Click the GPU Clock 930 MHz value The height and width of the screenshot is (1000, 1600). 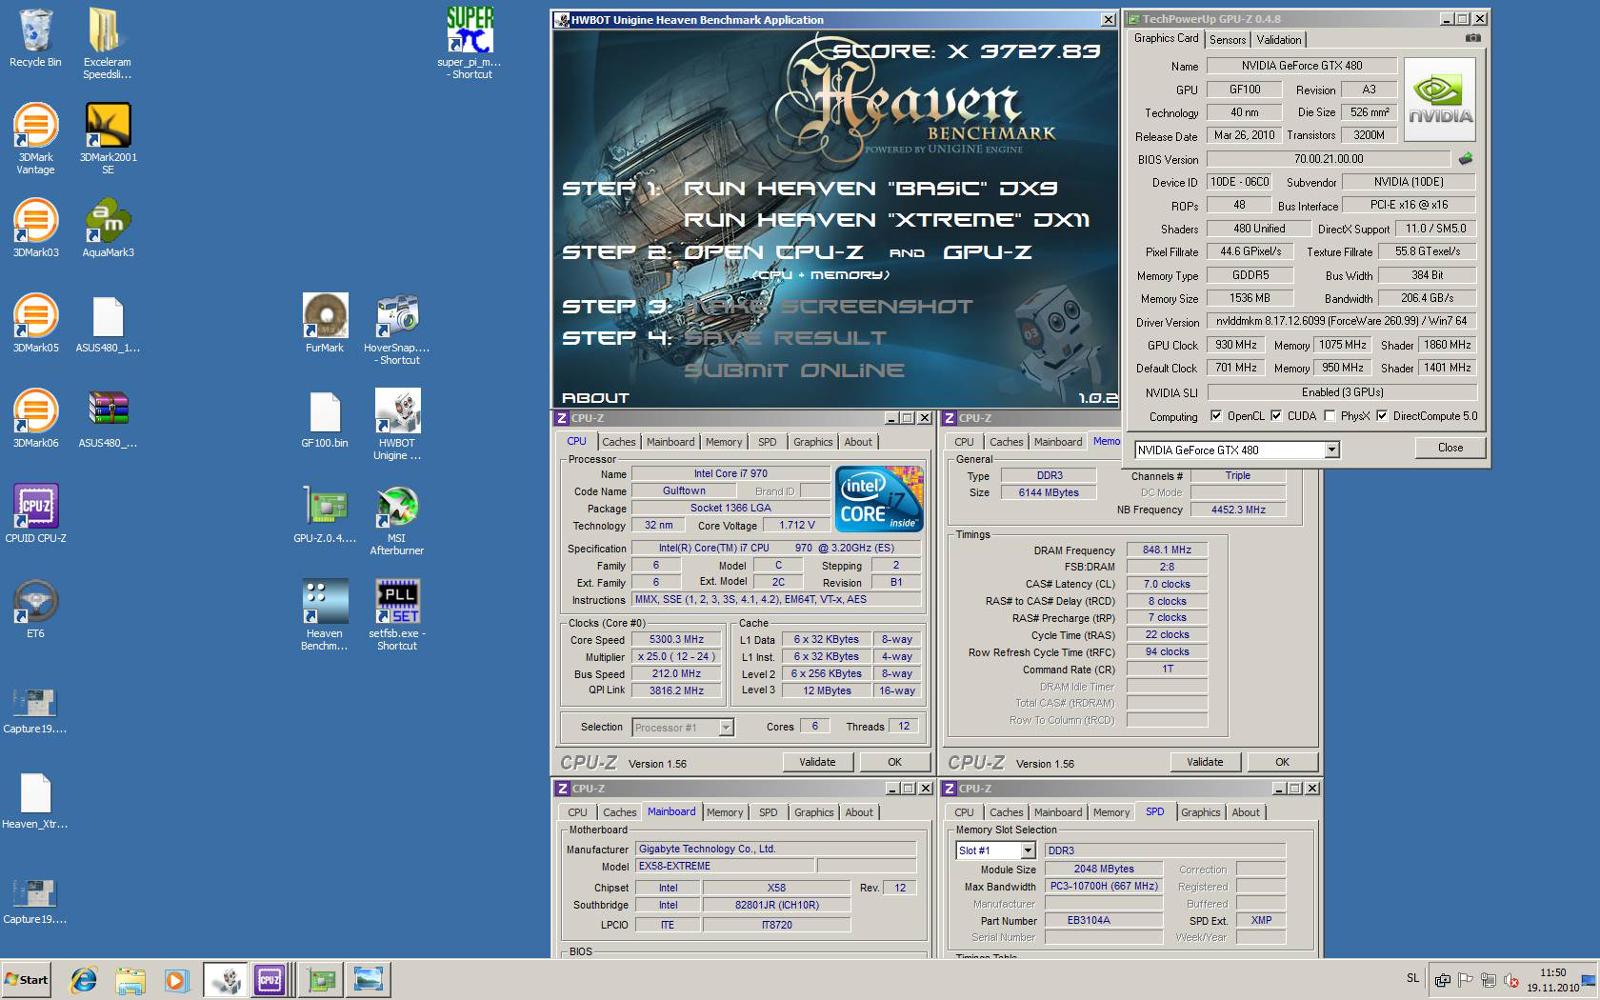click(x=1236, y=345)
